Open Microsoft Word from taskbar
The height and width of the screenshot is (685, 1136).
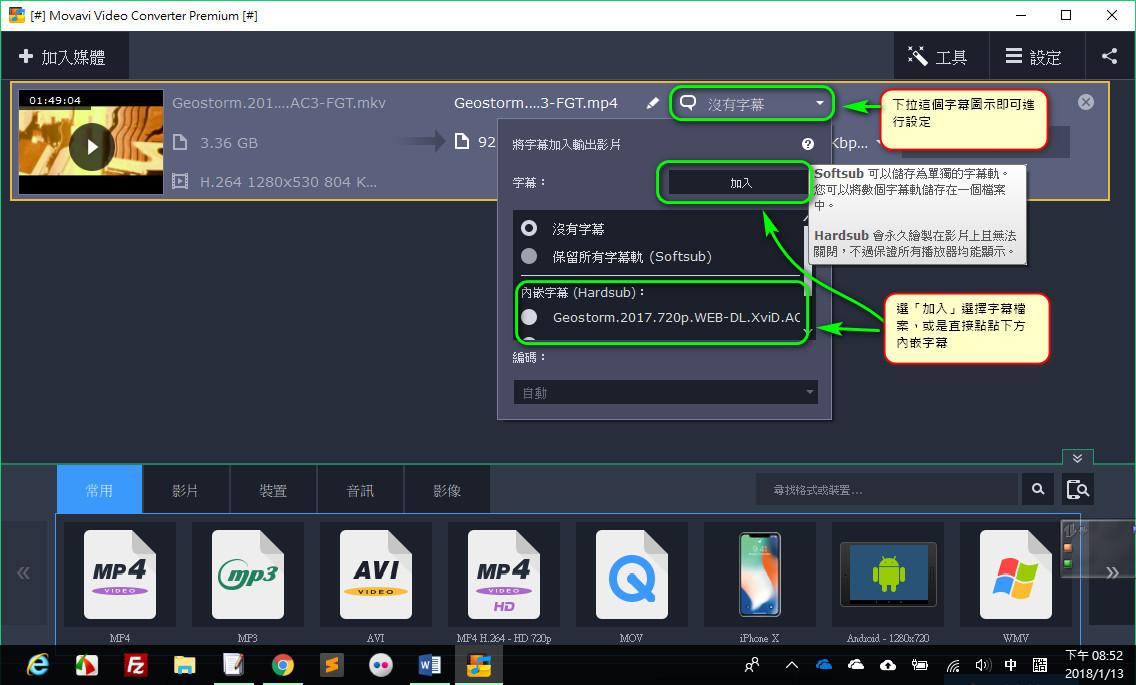[x=430, y=665]
